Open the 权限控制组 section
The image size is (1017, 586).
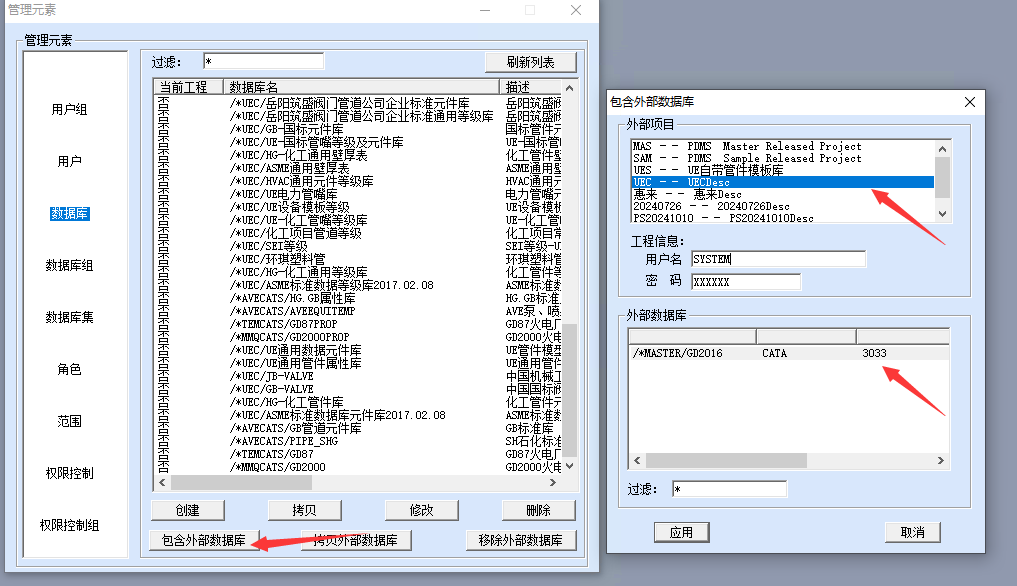(x=69, y=525)
